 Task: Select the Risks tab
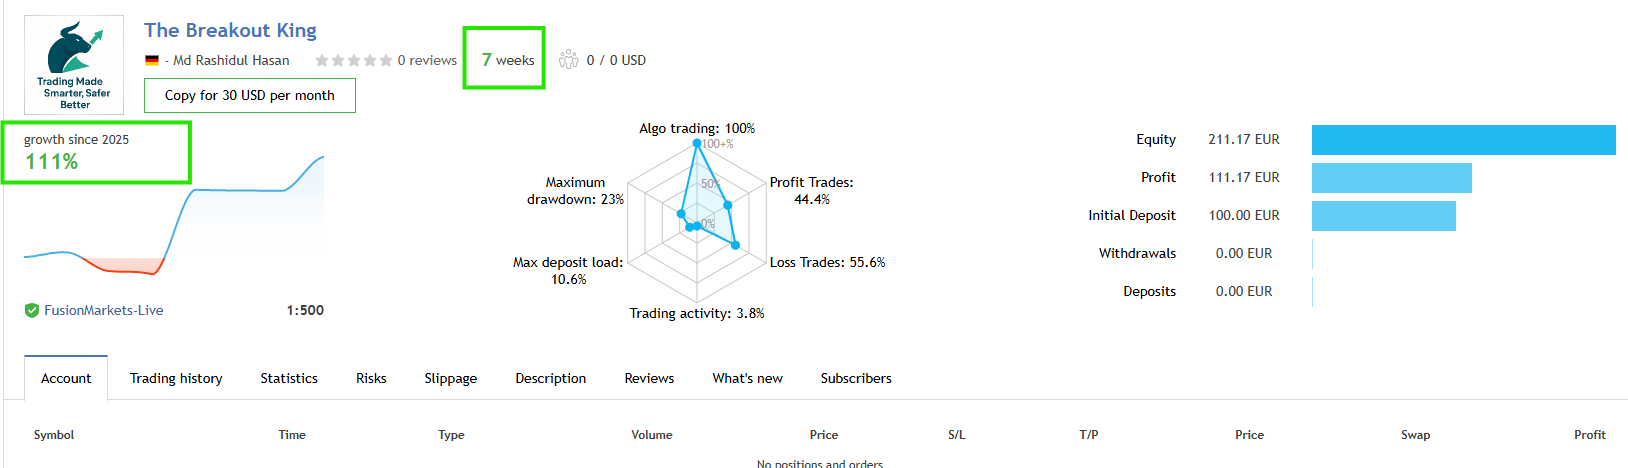[371, 378]
